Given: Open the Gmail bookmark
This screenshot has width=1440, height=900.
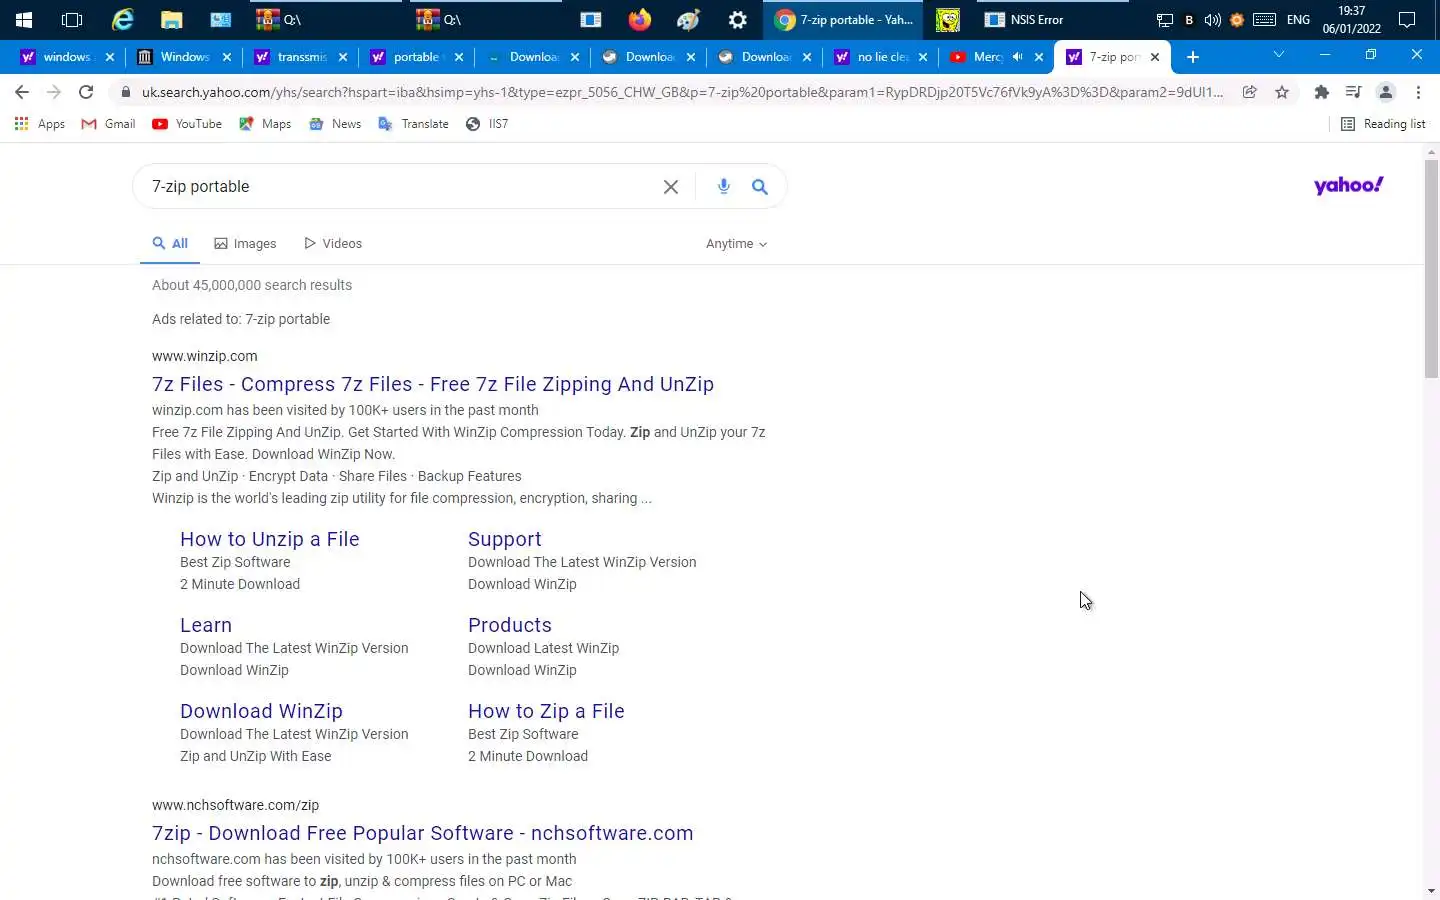Looking at the screenshot, I should pos(108,124).
